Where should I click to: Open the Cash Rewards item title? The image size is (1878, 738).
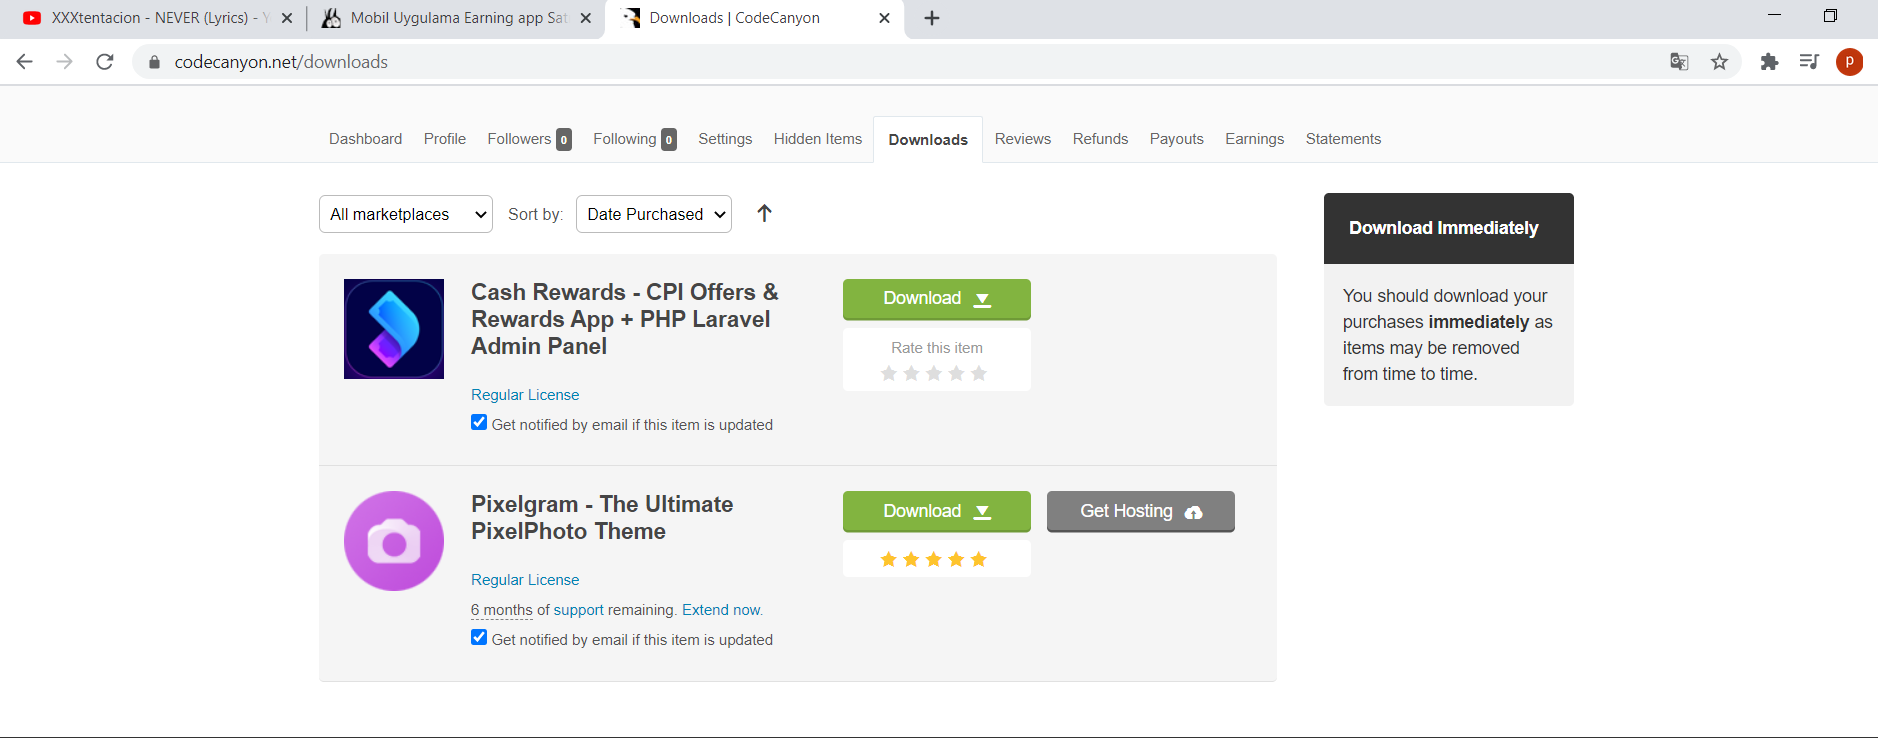625,319
